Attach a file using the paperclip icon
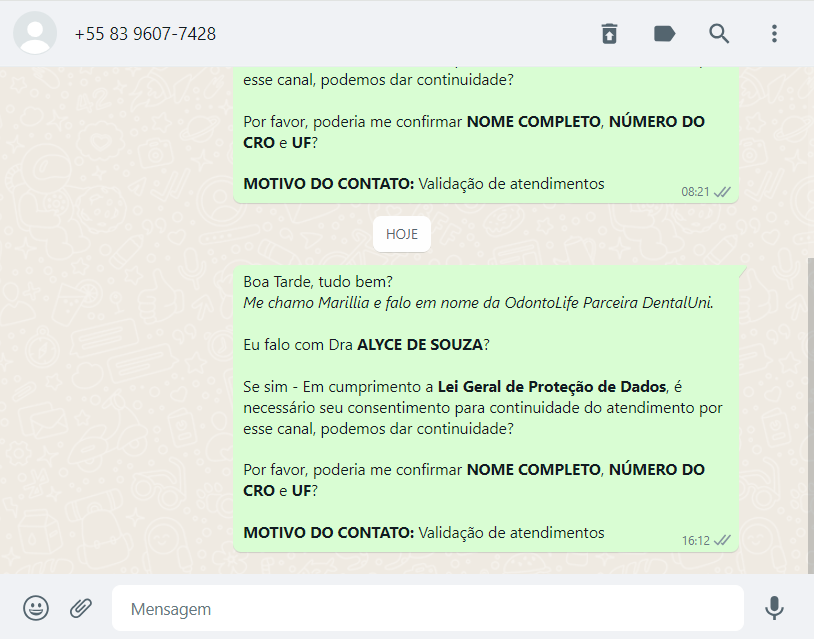Image resolution: width=814 pixels, height=639 pixels. coord(81,608)
